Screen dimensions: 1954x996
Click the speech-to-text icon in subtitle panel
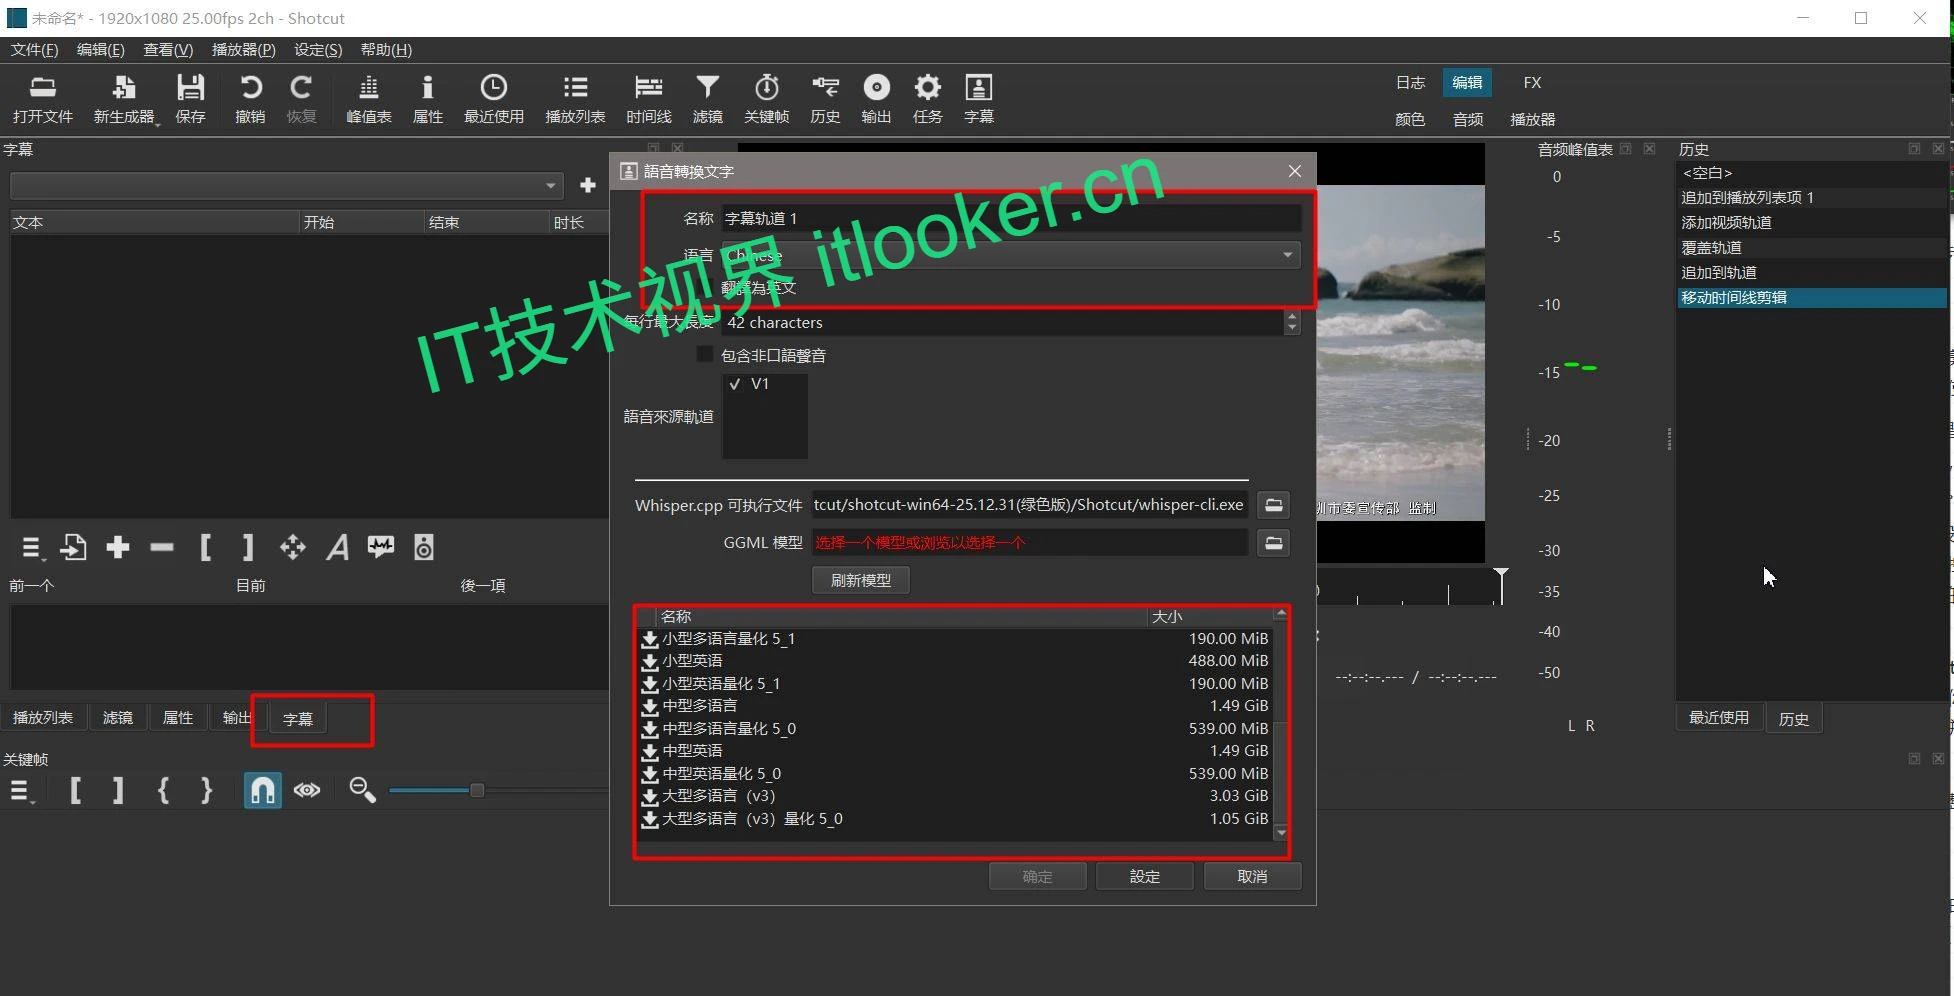pyautogui.click(x=380, y=547)
